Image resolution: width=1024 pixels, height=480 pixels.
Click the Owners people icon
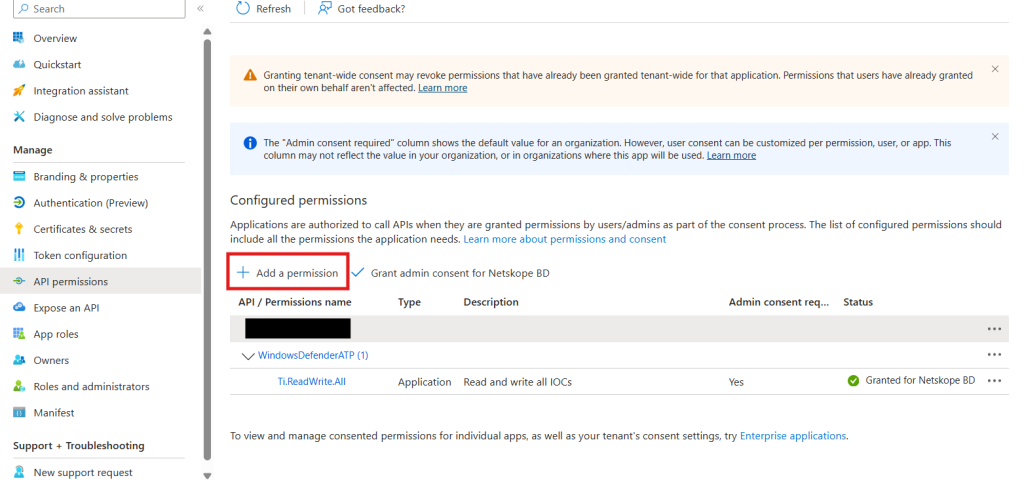(x=19, y=360)
